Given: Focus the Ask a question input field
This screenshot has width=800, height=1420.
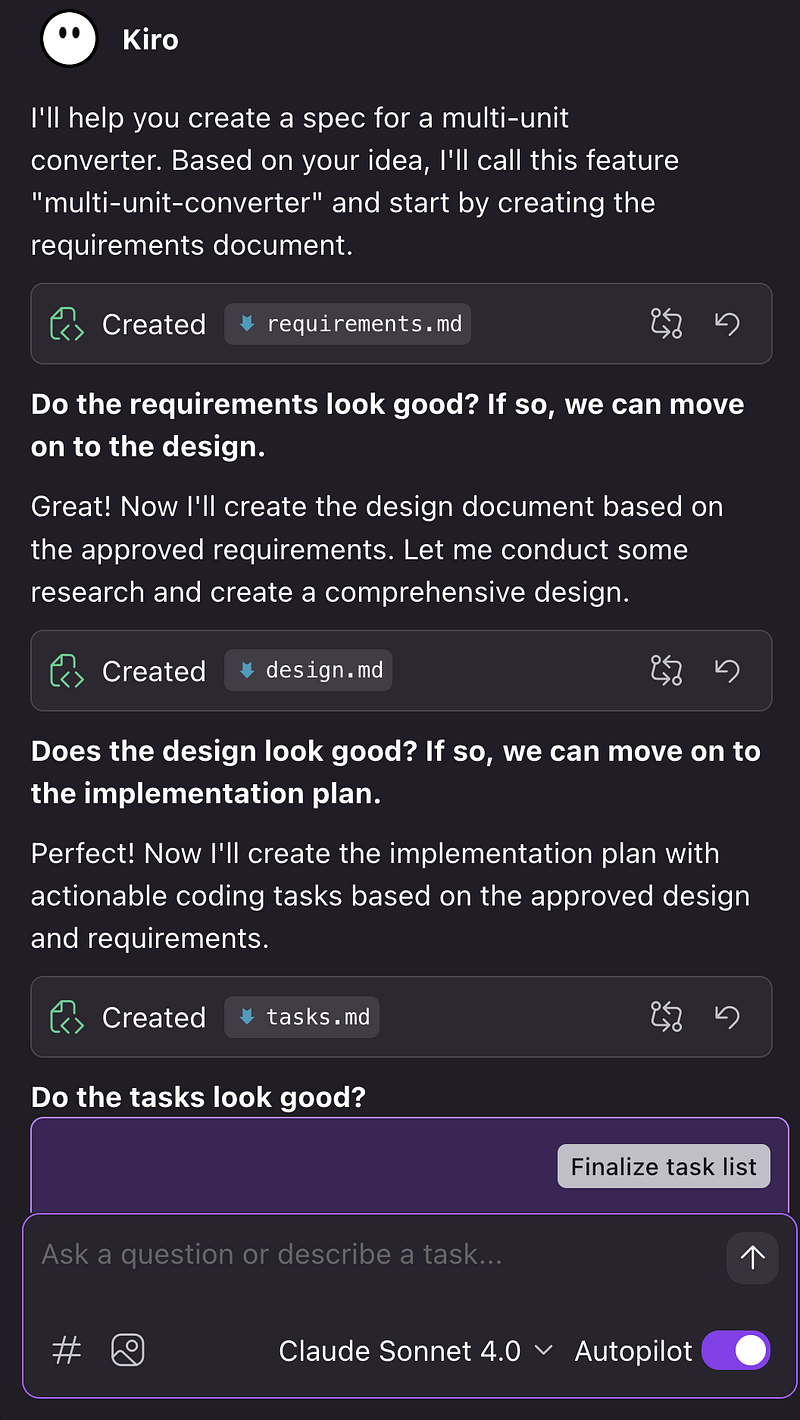Looking at the screenshot, I should click(370, 1255).
